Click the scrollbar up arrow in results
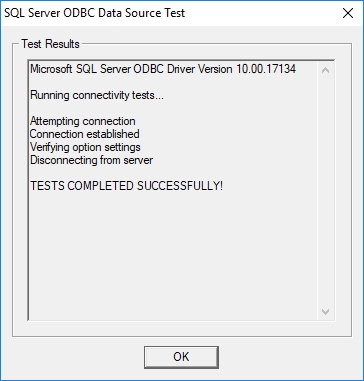Screen dimensions: 364x381 point(325,70)
